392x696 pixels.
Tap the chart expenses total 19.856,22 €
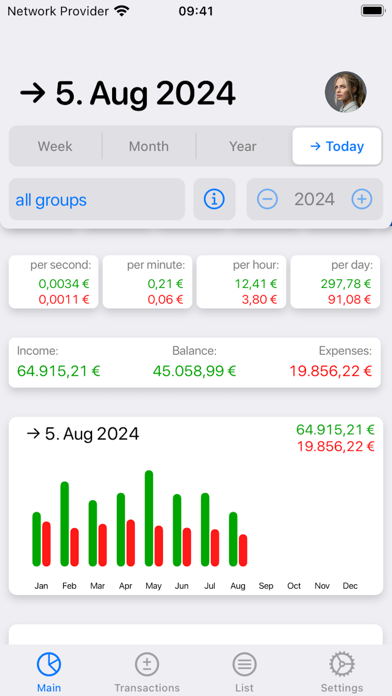(336, 446)
